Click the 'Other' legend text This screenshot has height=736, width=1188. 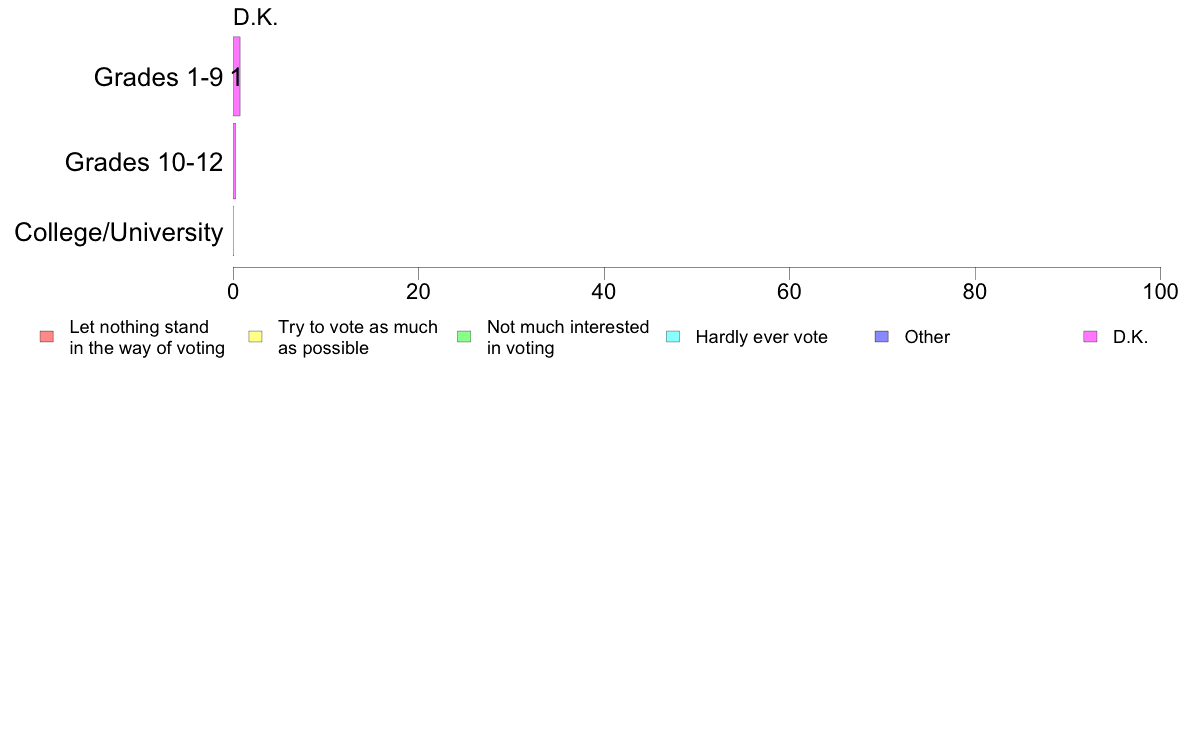pyautogui.click(x=927, y=337)
